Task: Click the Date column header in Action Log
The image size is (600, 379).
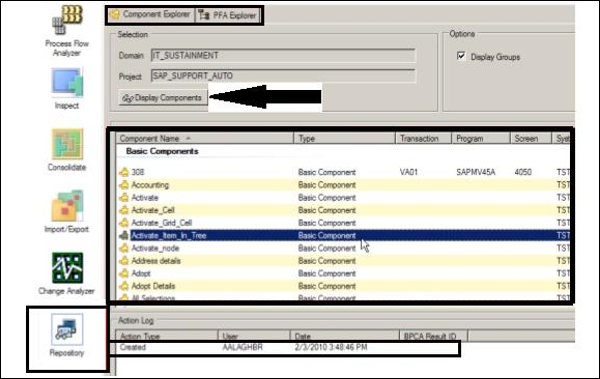Action: (x=344, y=336)
